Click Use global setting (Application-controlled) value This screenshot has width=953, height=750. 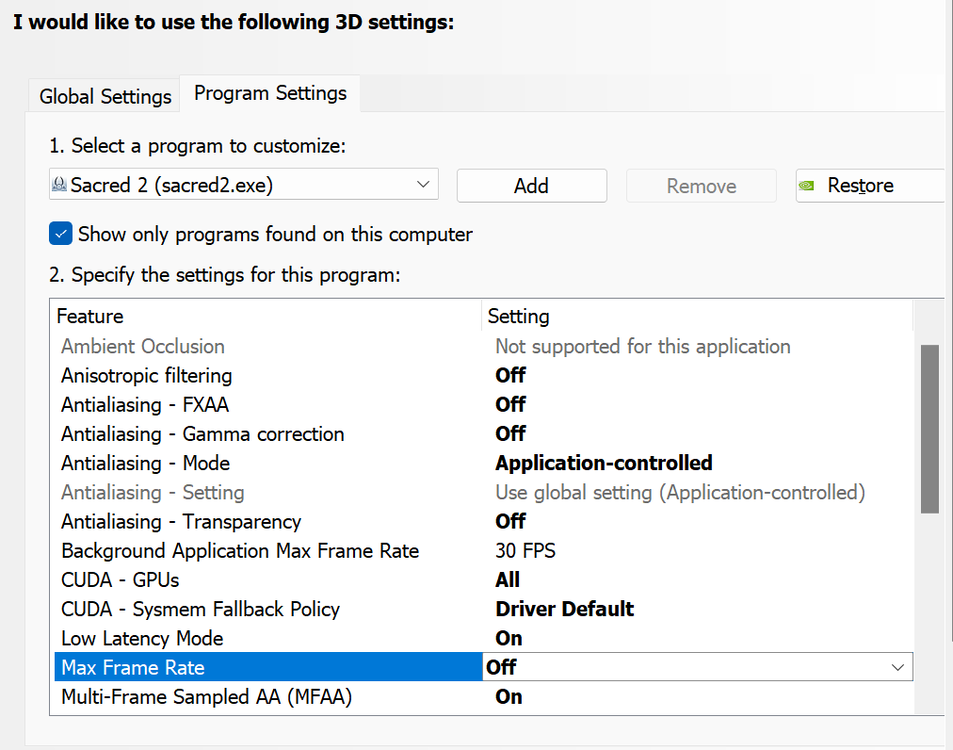point(680,492)
